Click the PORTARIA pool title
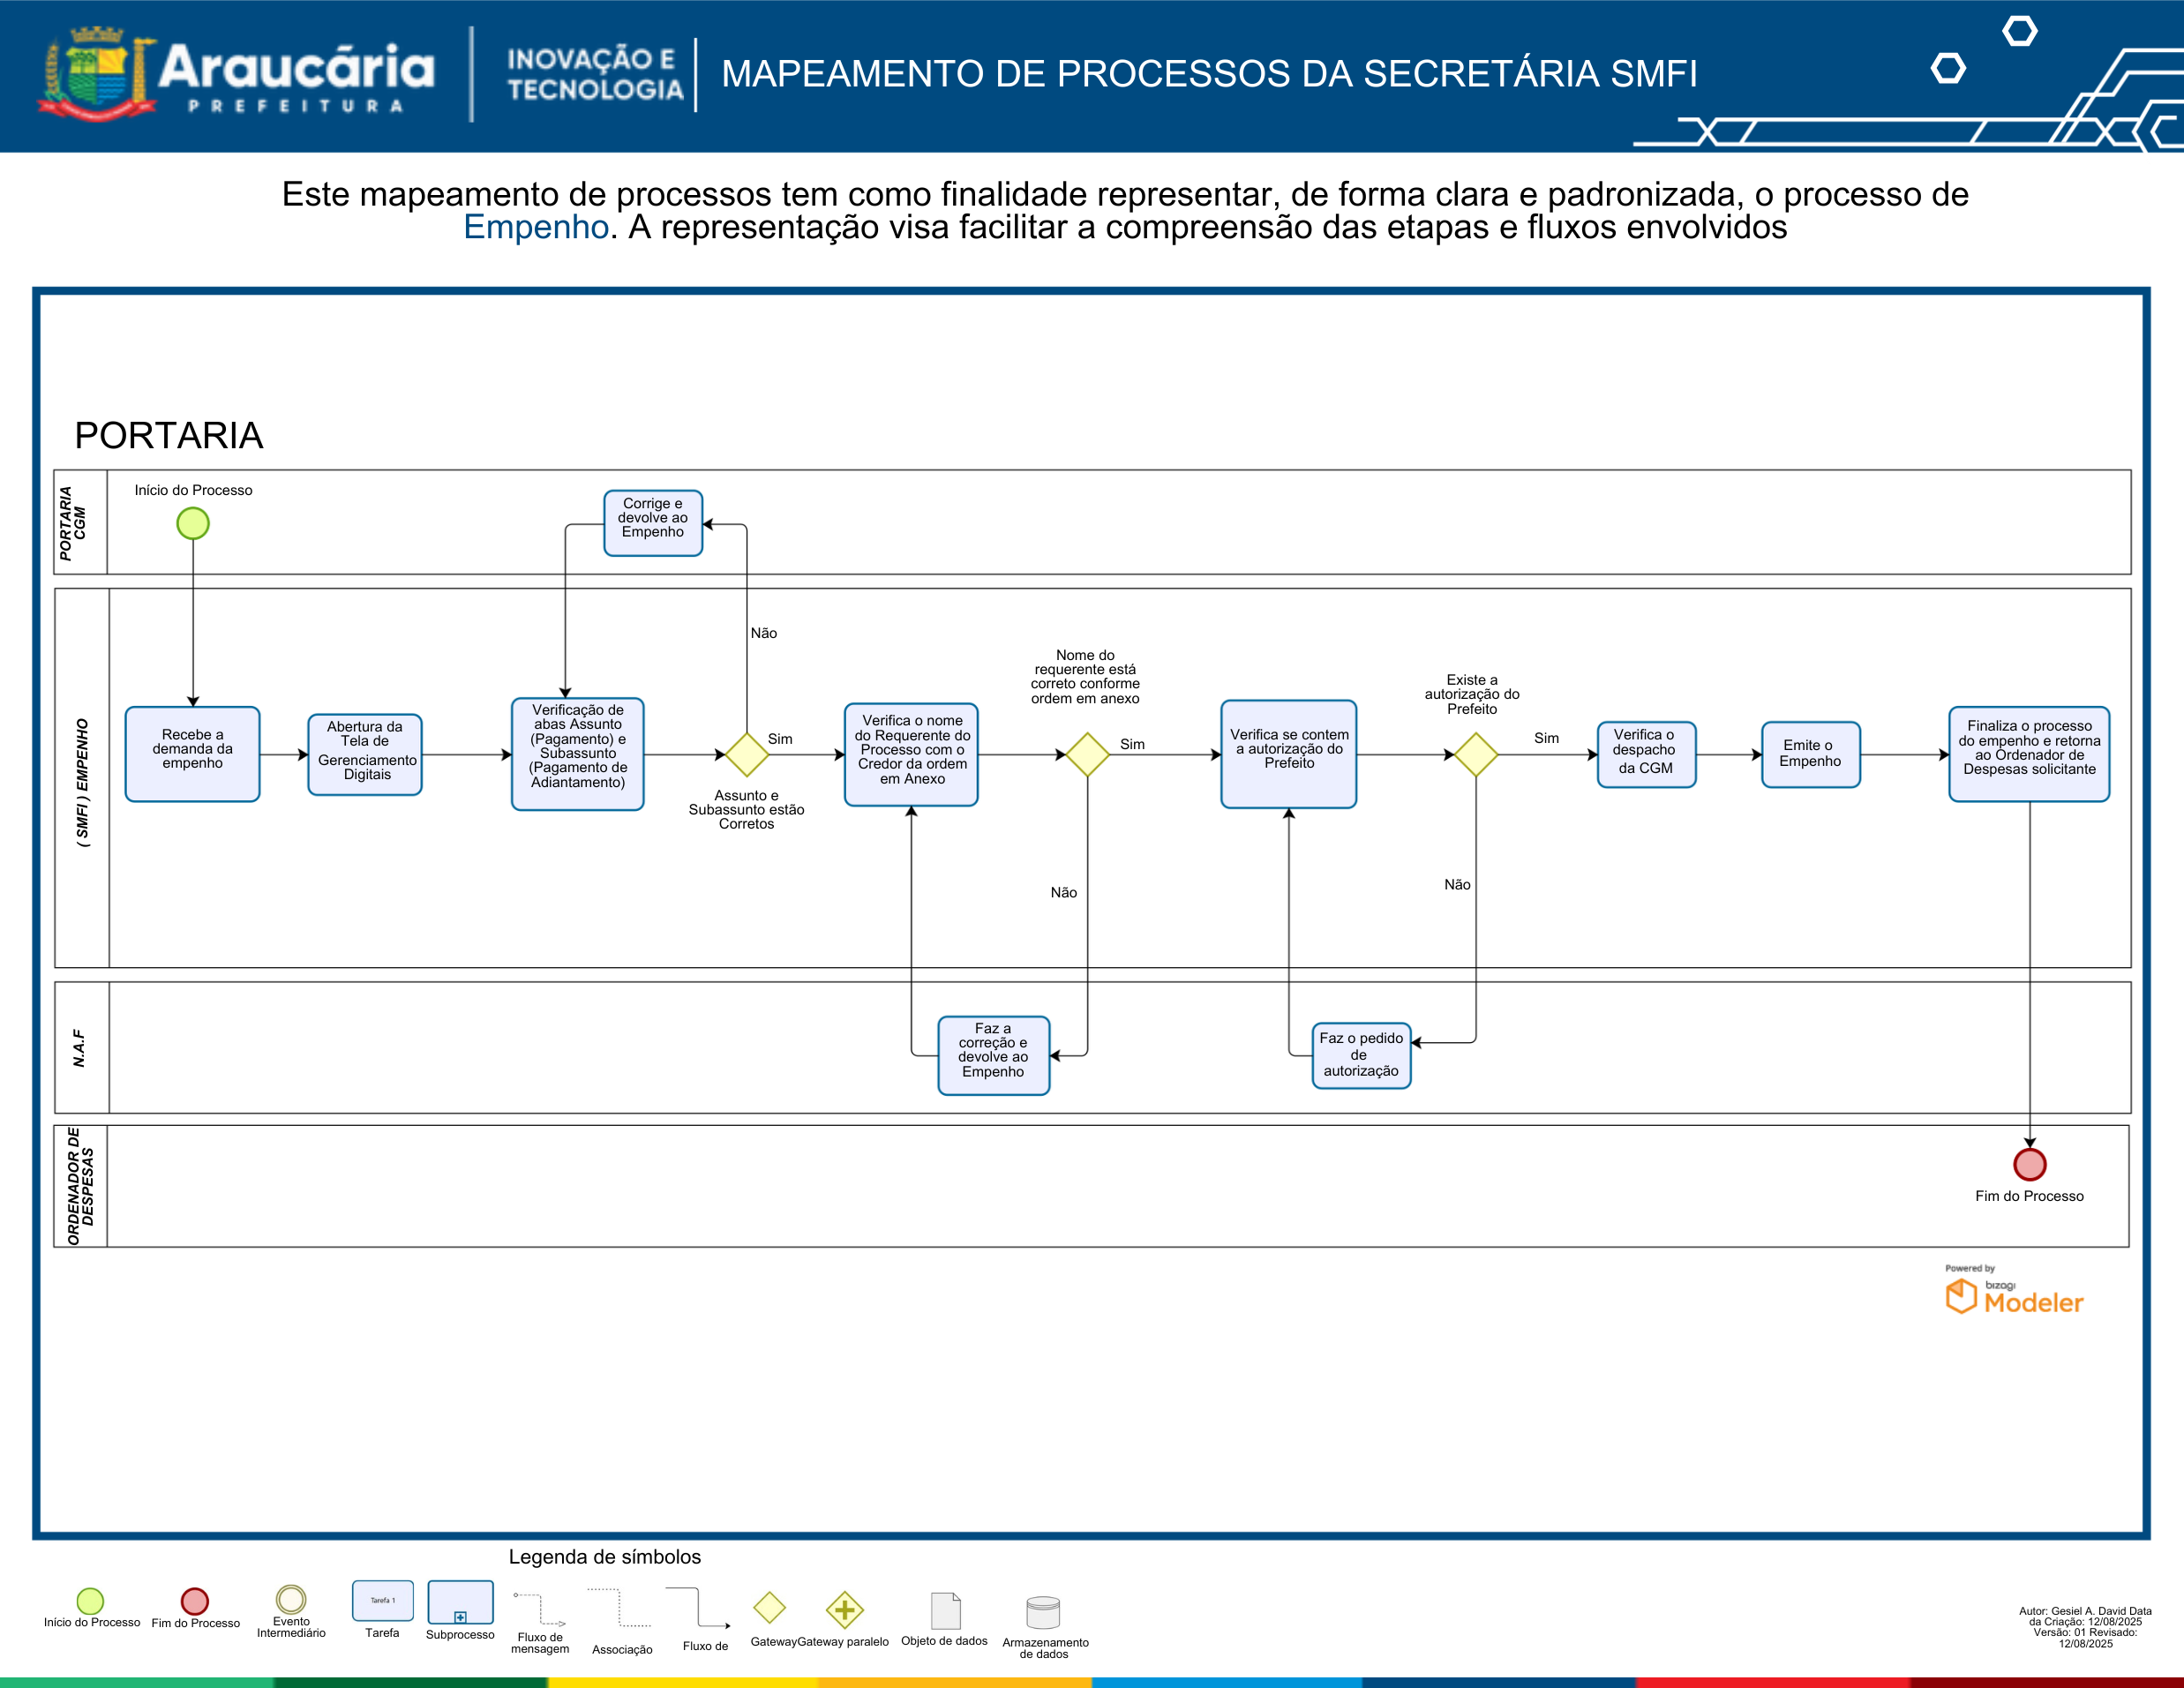 click(169, 435)
